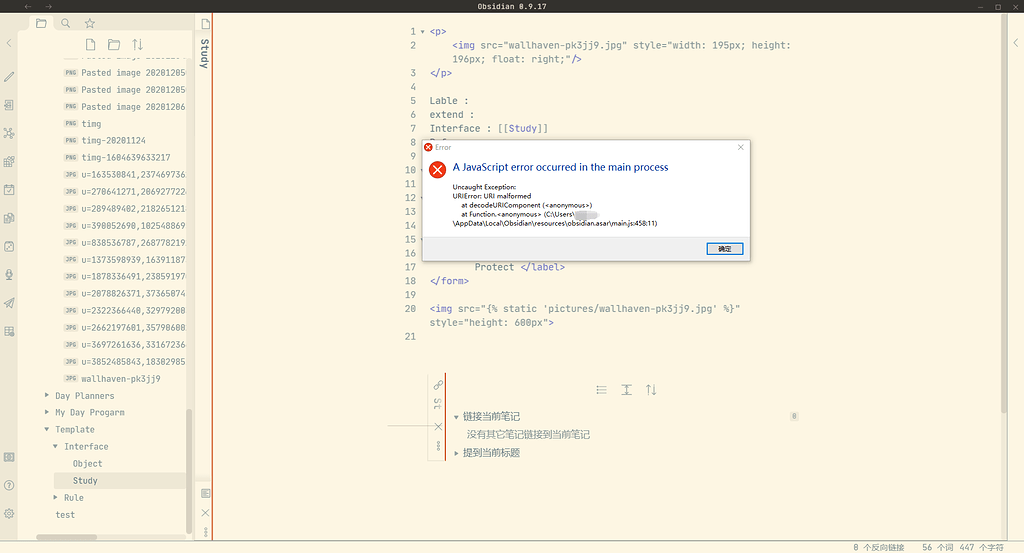Toggle show more context in backlinks
The height and width of the screenshot is (553, 1024).
[626, 390]
